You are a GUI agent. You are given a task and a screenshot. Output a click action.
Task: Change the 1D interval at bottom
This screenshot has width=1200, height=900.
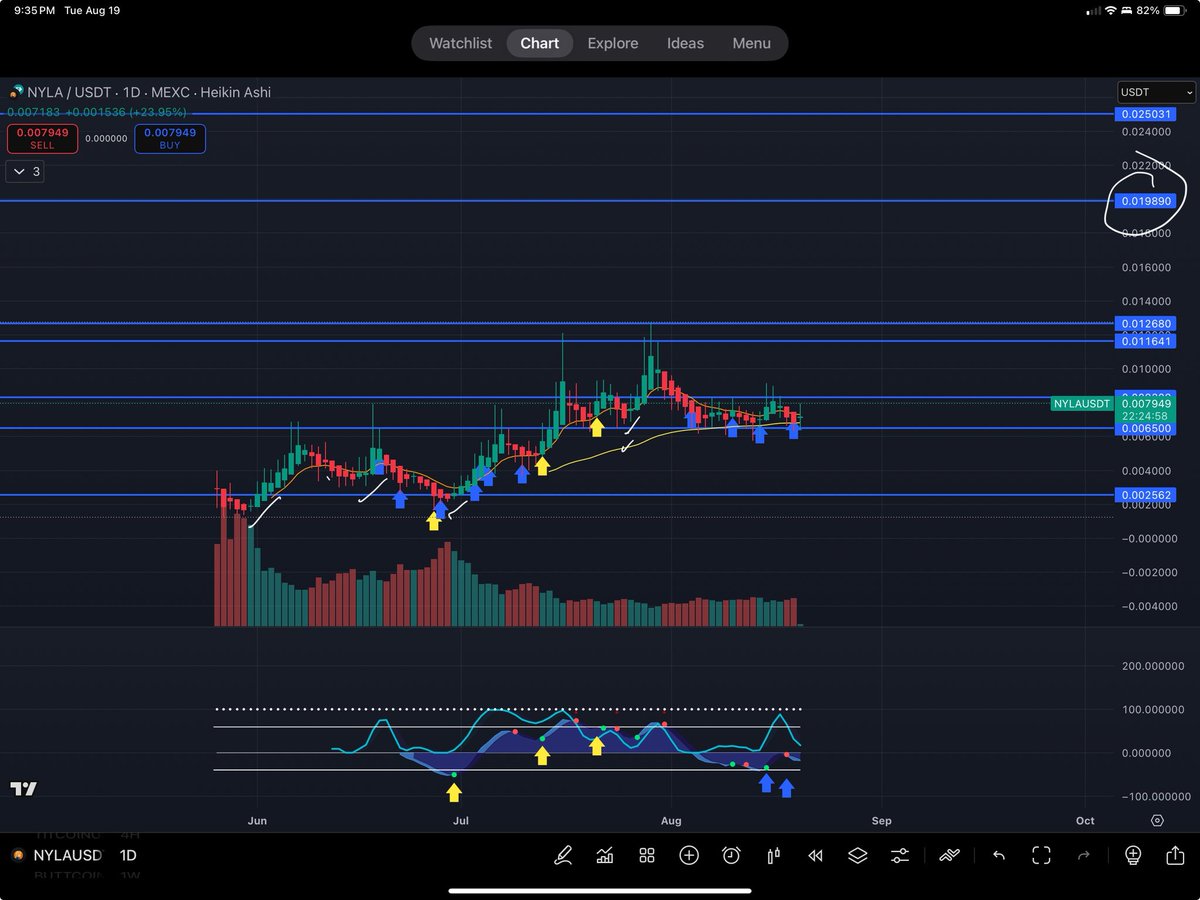128,856
